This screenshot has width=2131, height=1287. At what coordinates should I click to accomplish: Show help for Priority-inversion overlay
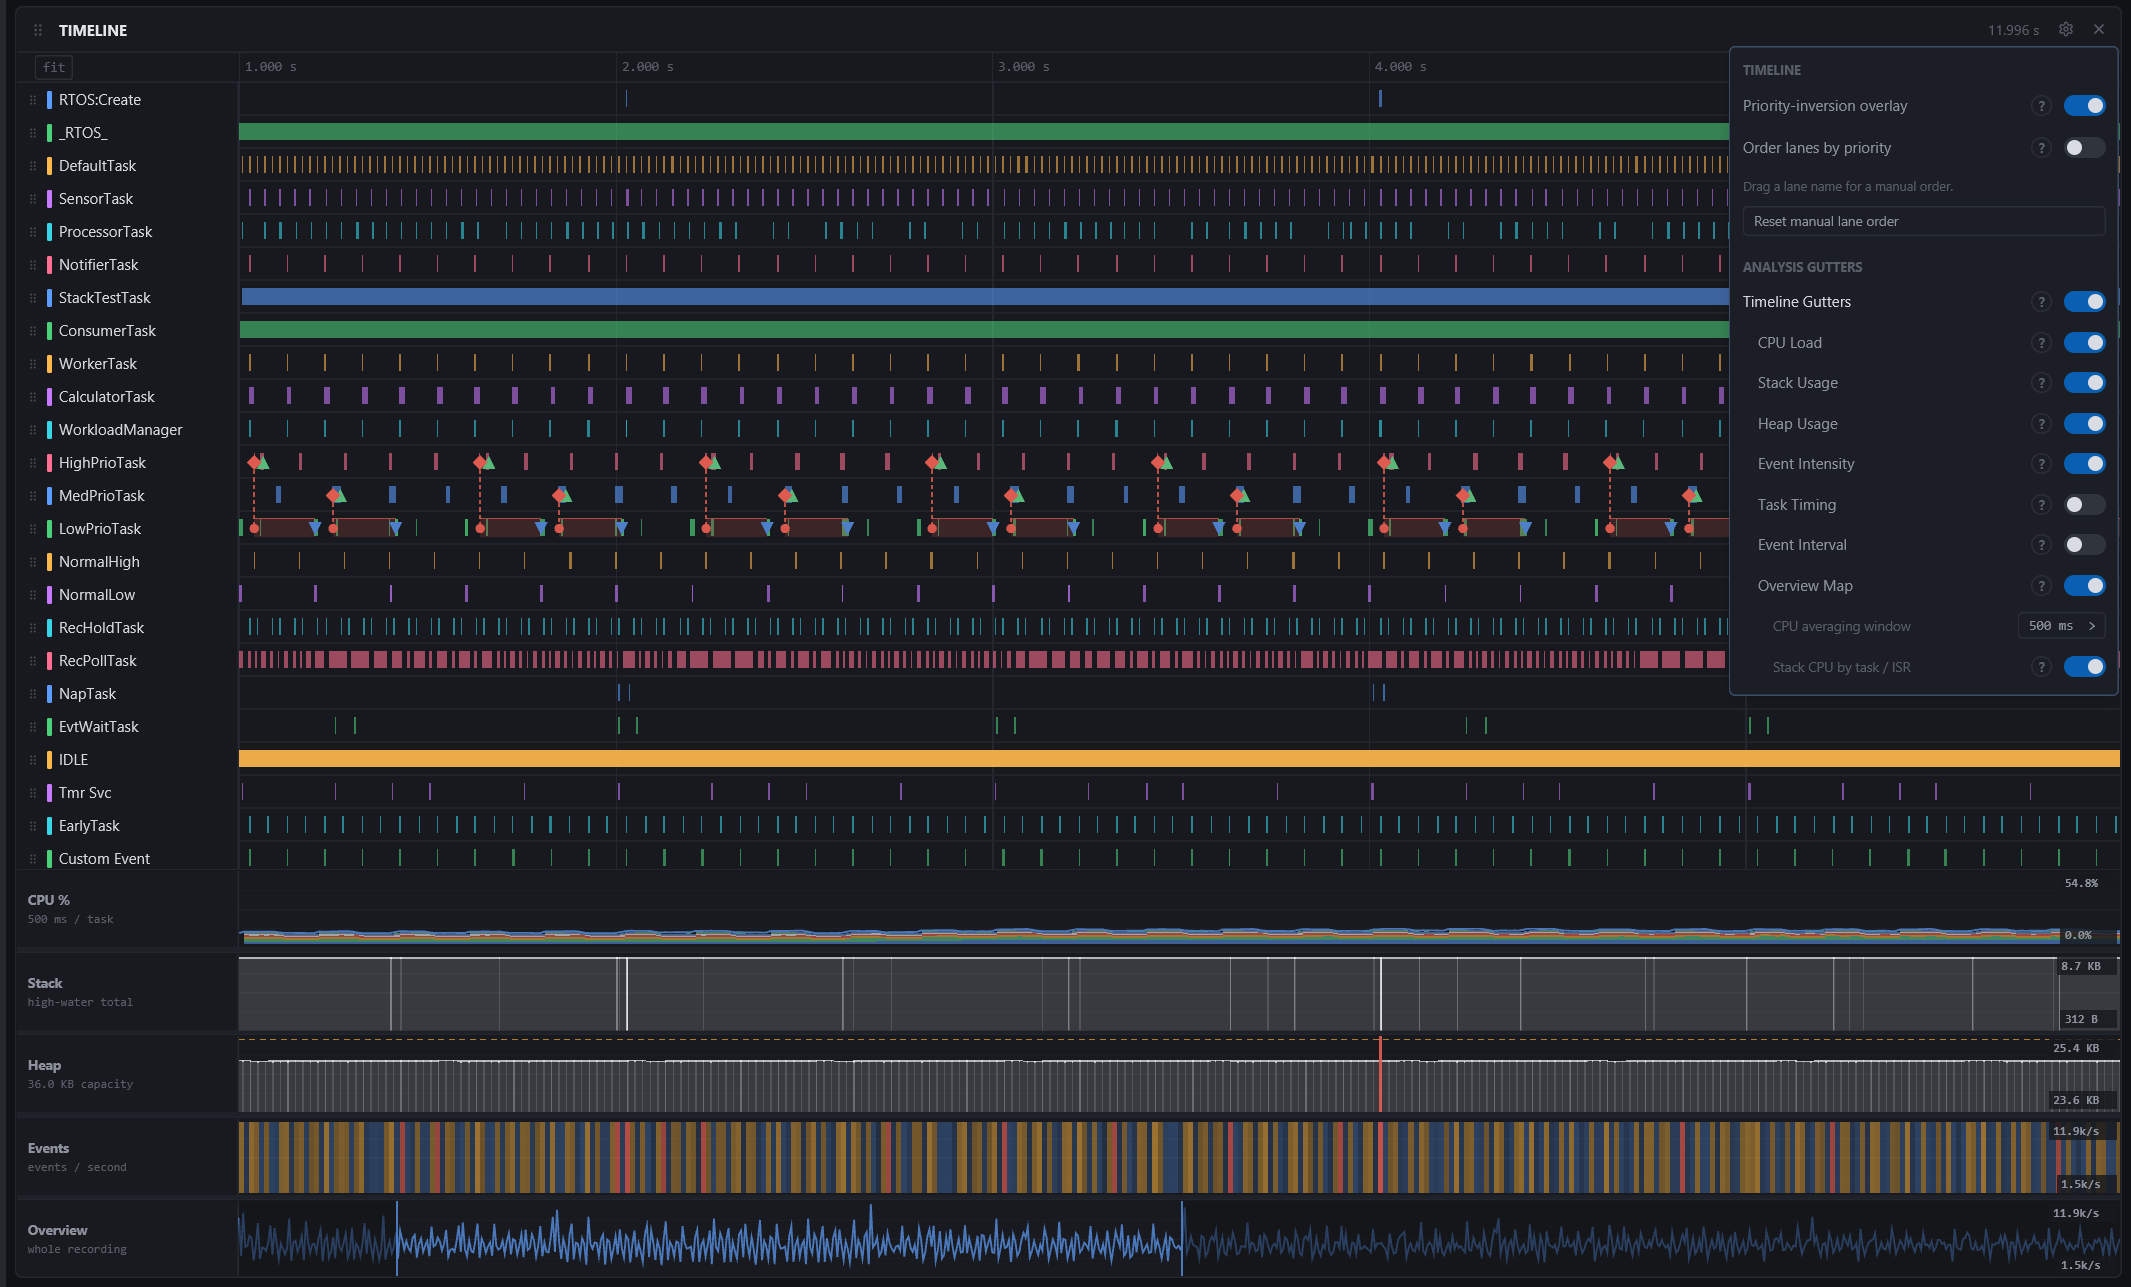(2042, 106)
